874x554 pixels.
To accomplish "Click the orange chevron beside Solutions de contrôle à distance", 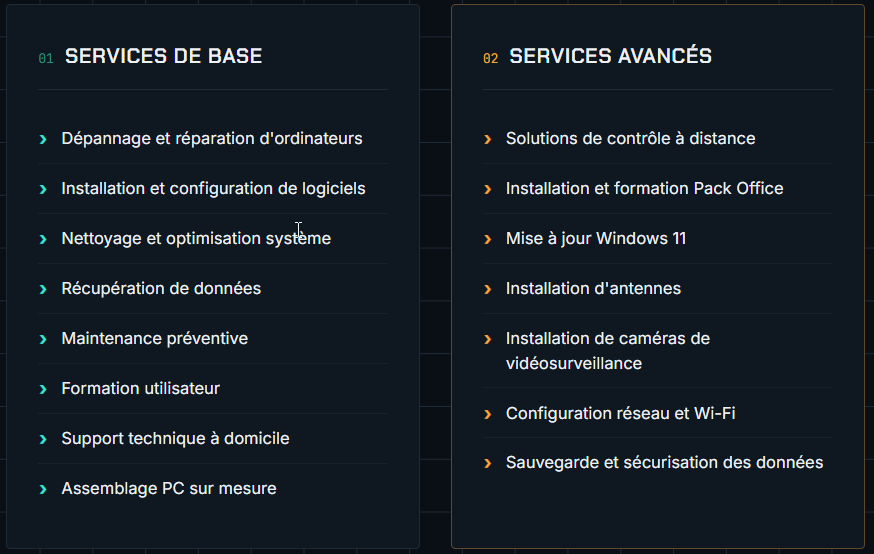I will (x=488, y=139).
